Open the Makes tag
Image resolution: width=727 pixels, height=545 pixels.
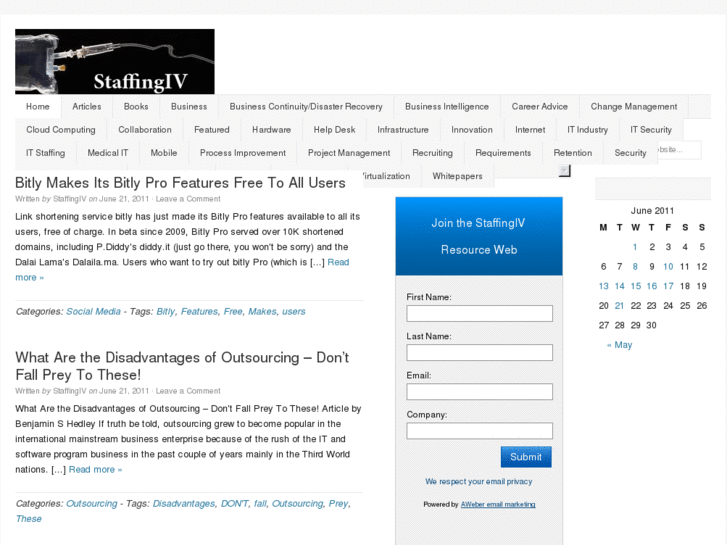262,312
